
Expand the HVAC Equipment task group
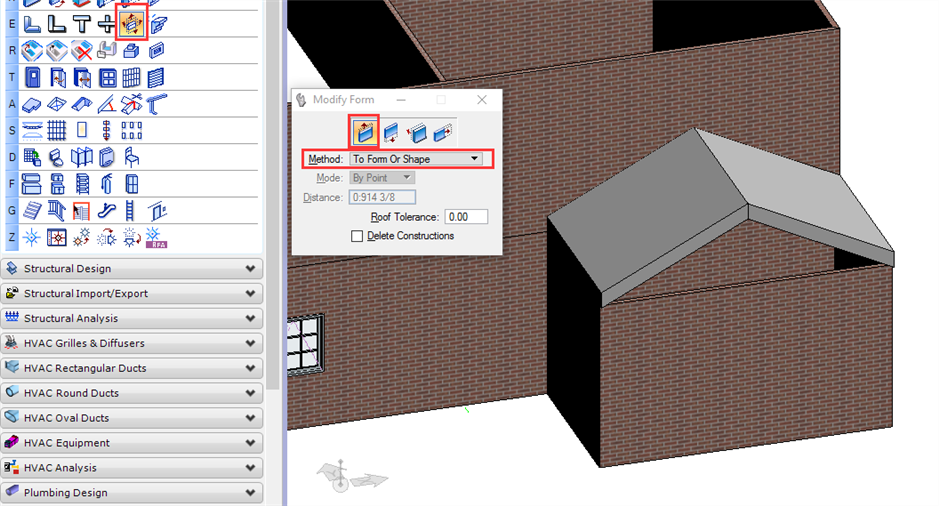tap(132, 443)
